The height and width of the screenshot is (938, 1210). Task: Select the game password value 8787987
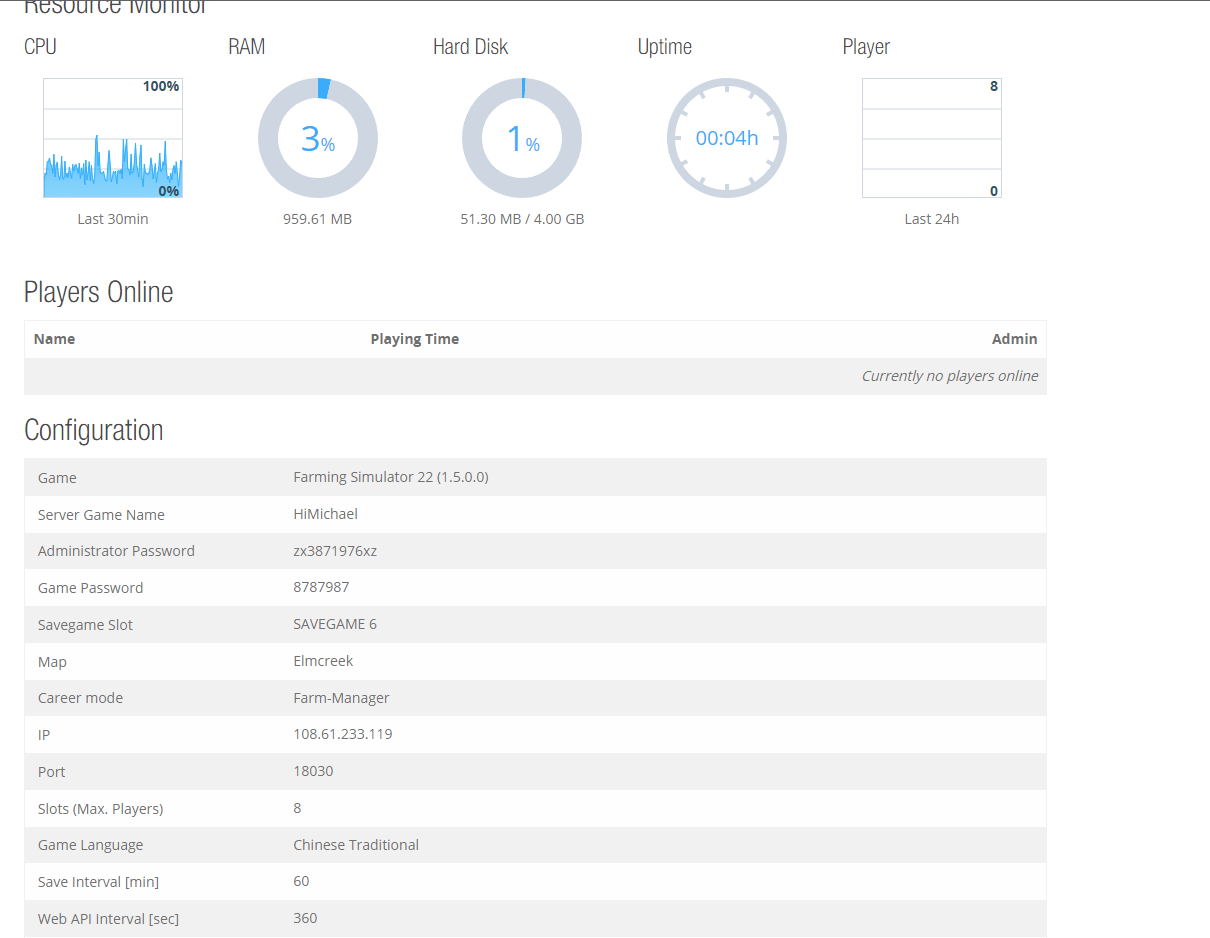click(321, 587)
